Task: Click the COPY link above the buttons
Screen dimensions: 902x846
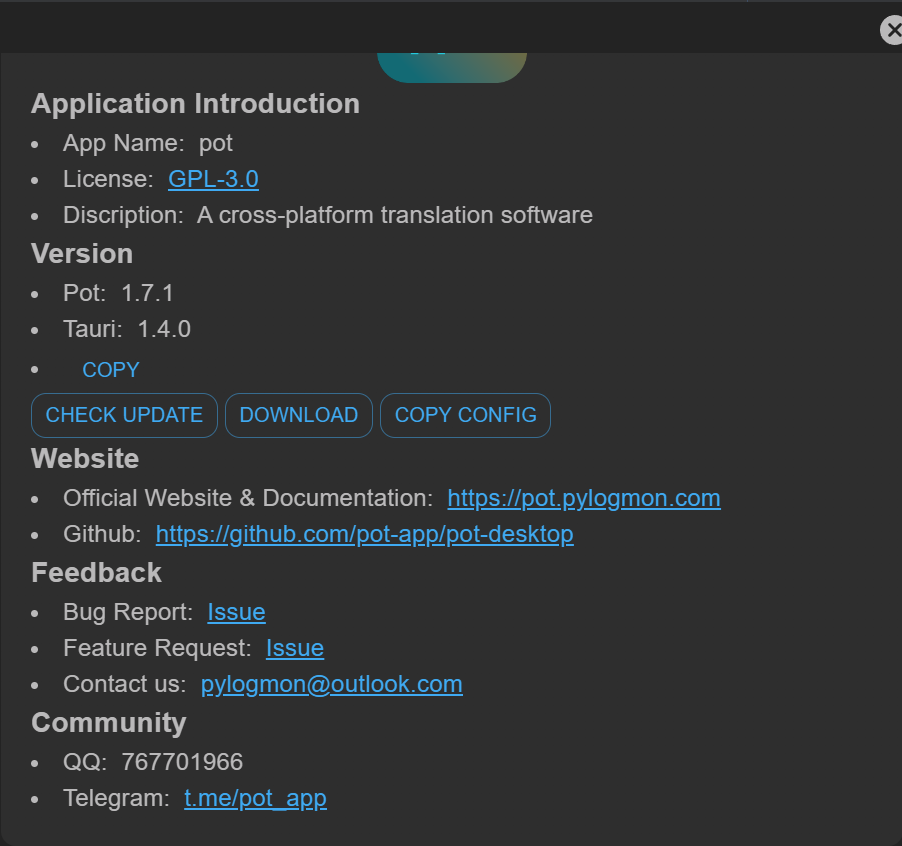Action: [110, 369]
